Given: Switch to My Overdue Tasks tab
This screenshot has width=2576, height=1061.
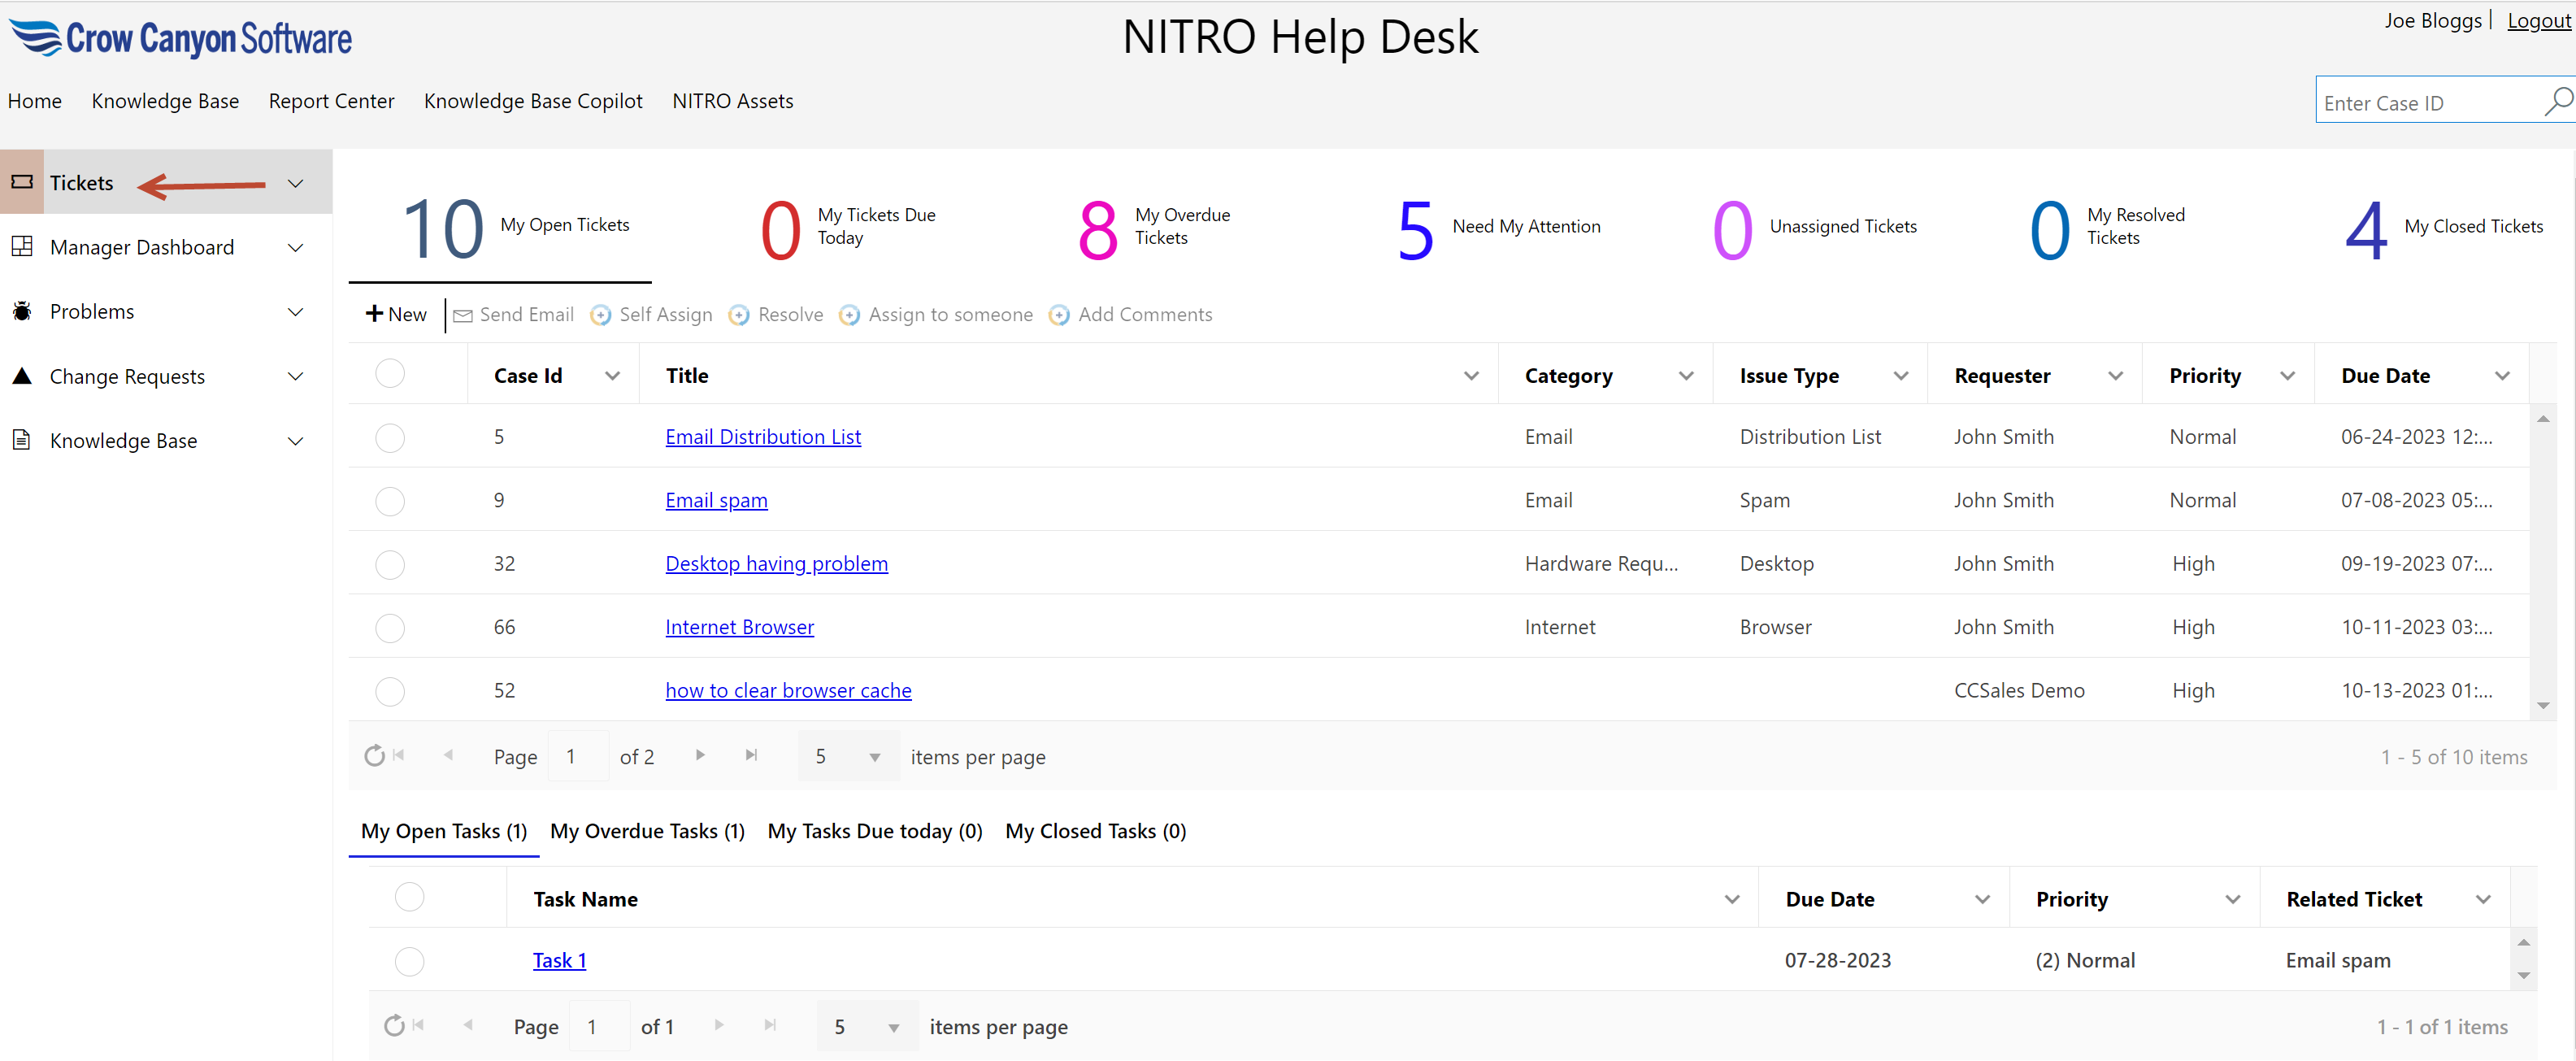Looking at the screenshot, I should click(648, 831).
